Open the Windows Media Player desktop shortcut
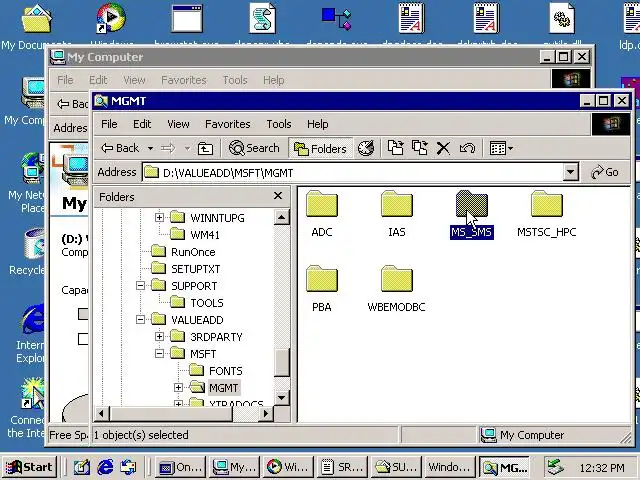The width and height of the screenshot is (640, 480). click(x=111, y=25)
